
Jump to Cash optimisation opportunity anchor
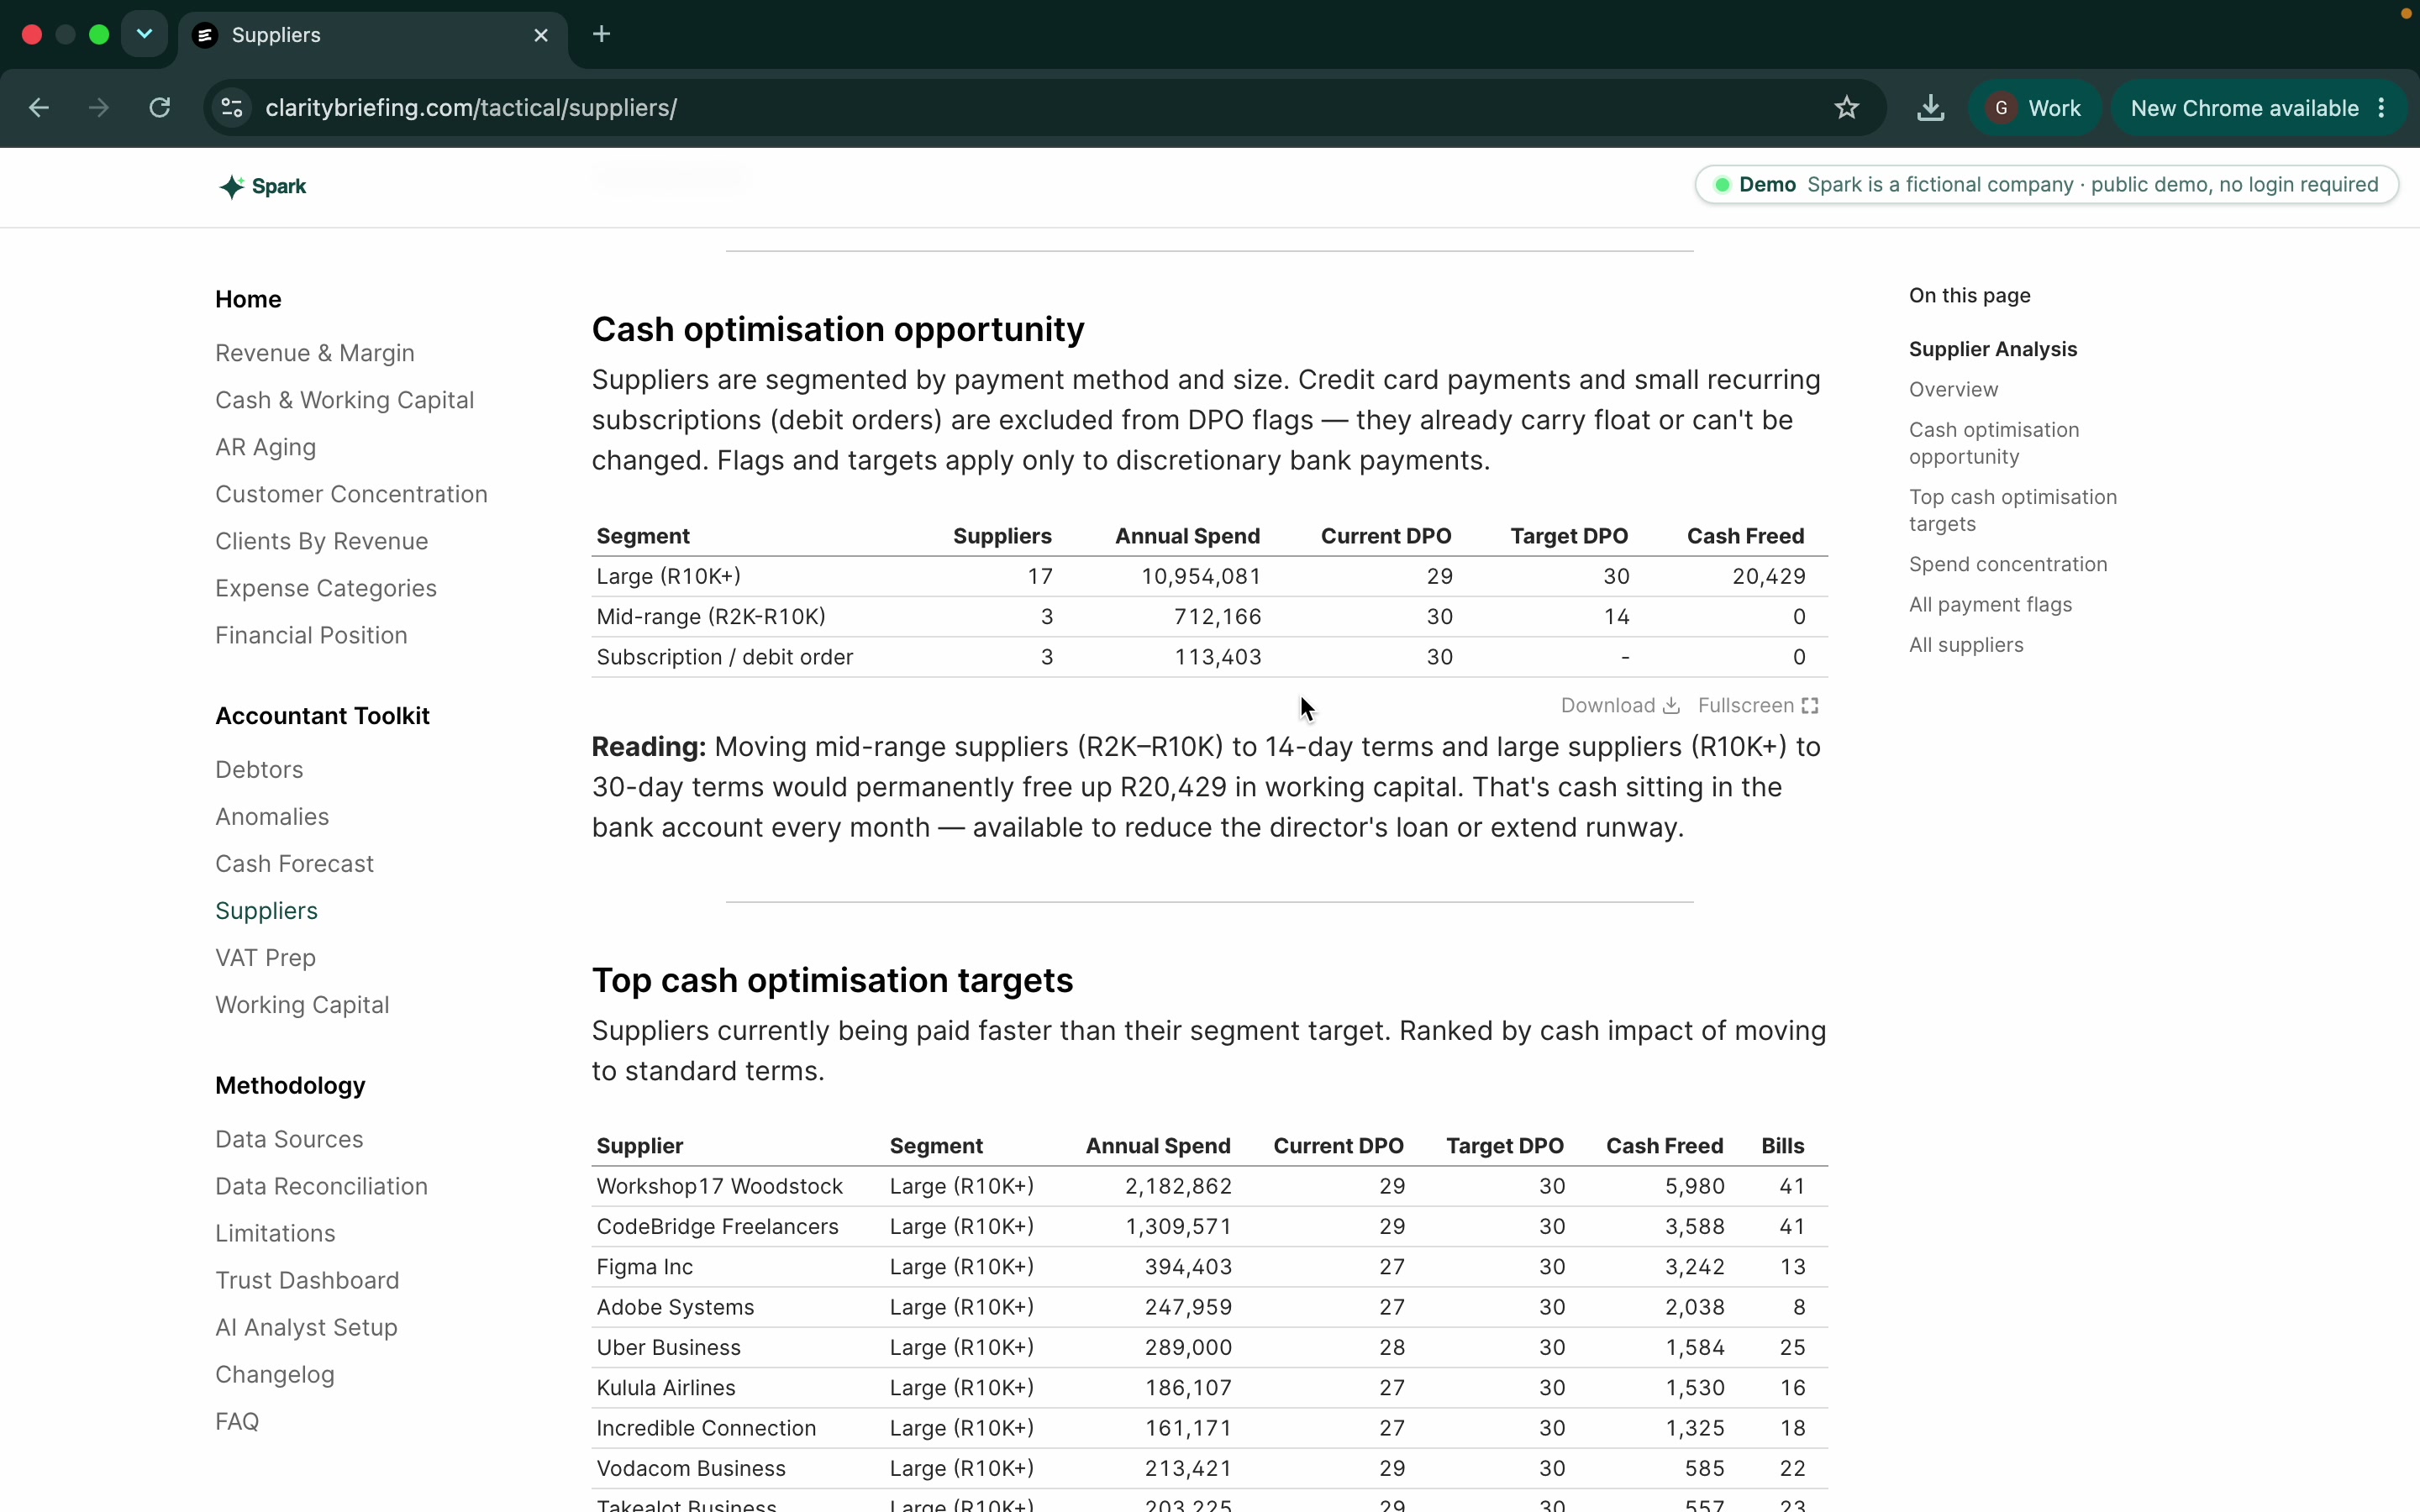[x=1993, y=443]
